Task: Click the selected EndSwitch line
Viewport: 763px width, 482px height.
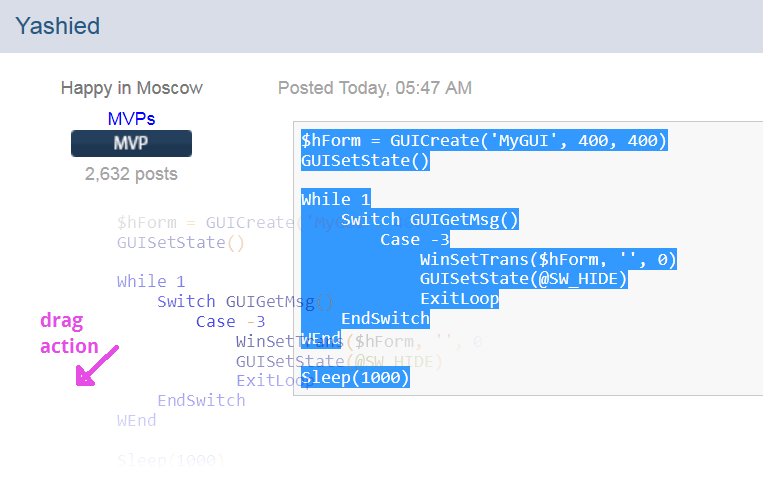Action: click(x=385, y=319)
